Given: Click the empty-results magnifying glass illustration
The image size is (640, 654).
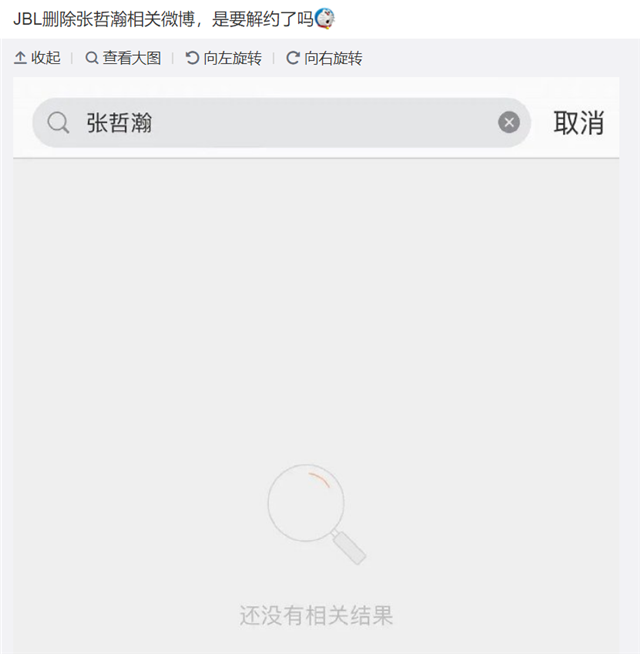Looking at the screenshot, I should pyautogui.click(x=316, y=514).
